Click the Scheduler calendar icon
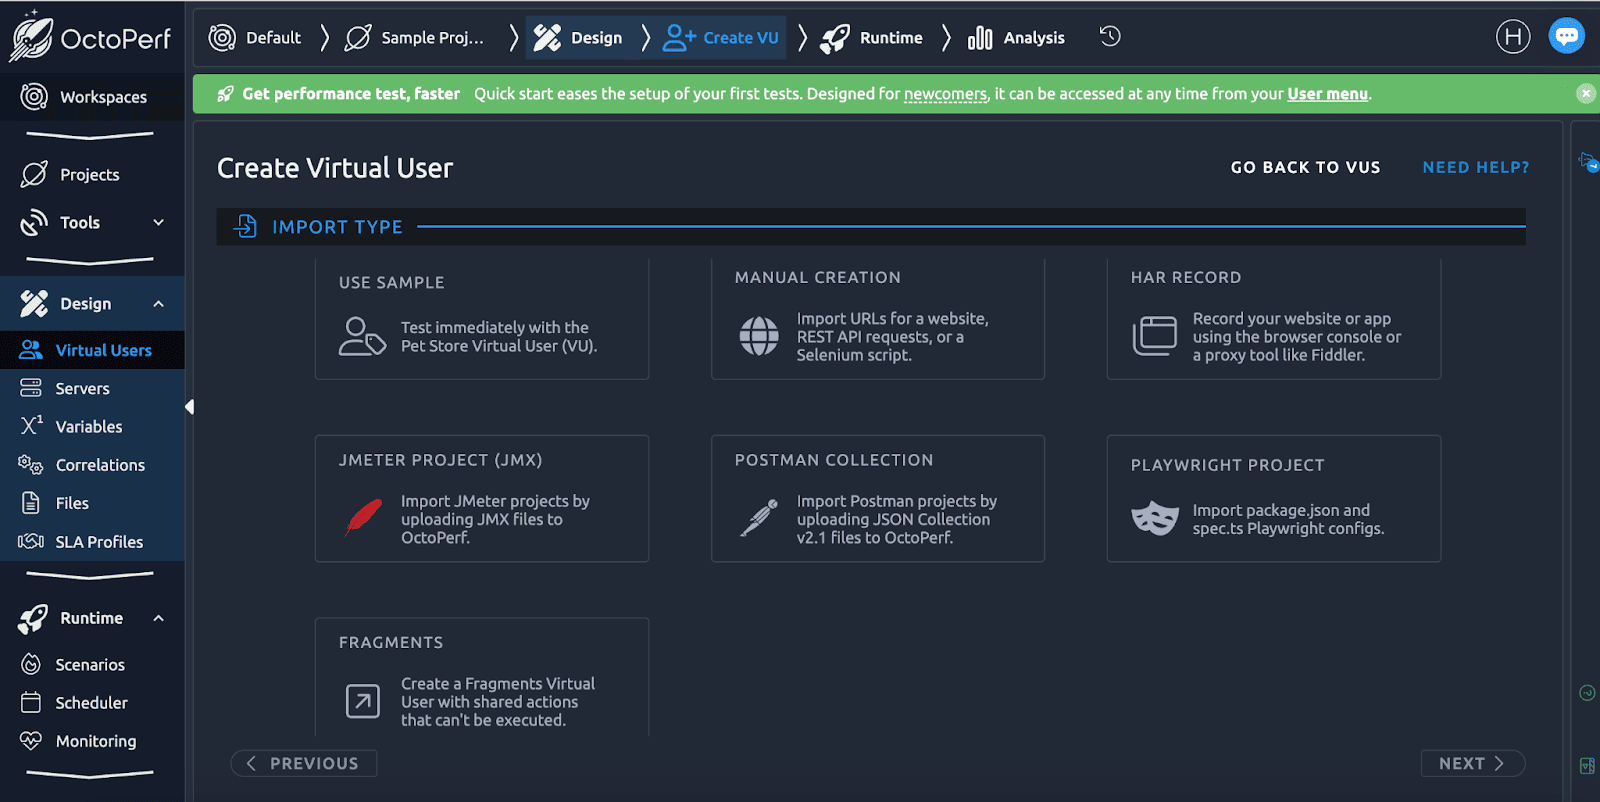 pos(31,702)
